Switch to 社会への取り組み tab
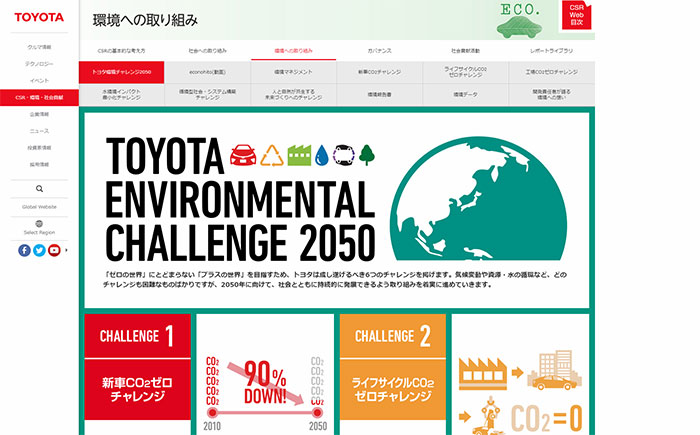The height and width of the screenshot is (435, 700). pyautogui.click(x=208, y=50)
